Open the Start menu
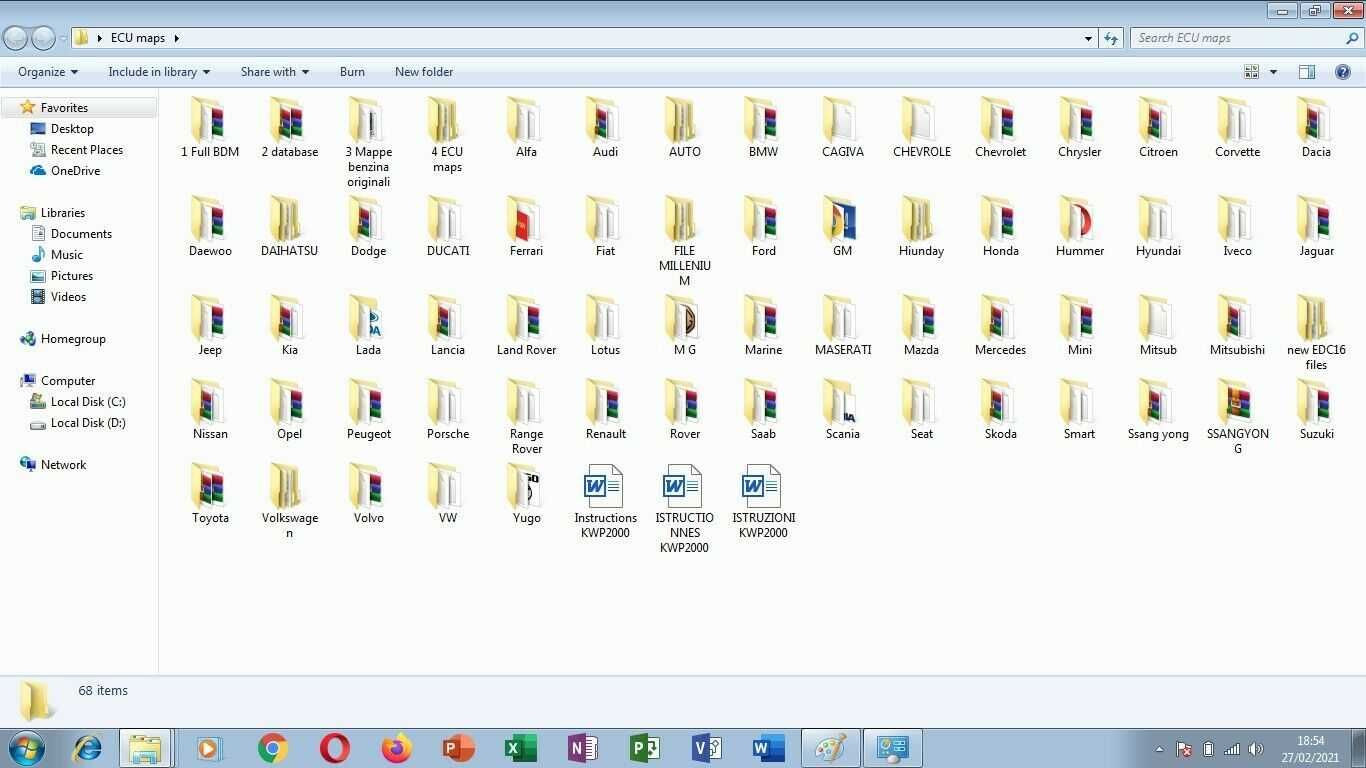 click(26, 748)
